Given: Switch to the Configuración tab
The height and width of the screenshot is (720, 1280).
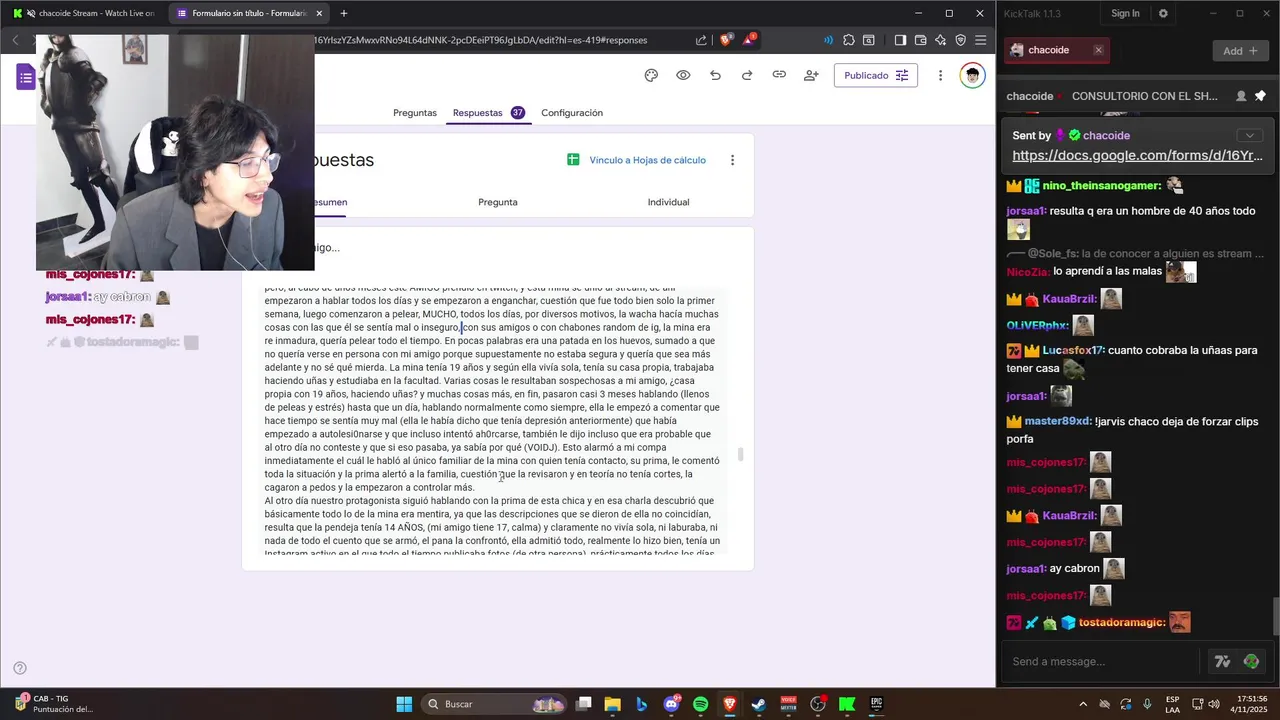Looking at the screenshot, I should (x=572, y=113).
